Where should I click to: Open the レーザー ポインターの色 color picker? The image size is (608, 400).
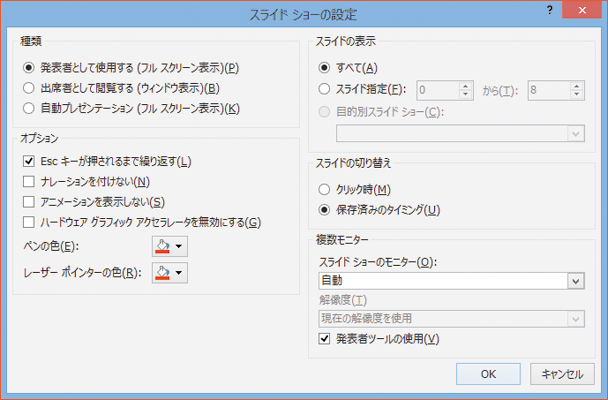click(x=170, y=273)
